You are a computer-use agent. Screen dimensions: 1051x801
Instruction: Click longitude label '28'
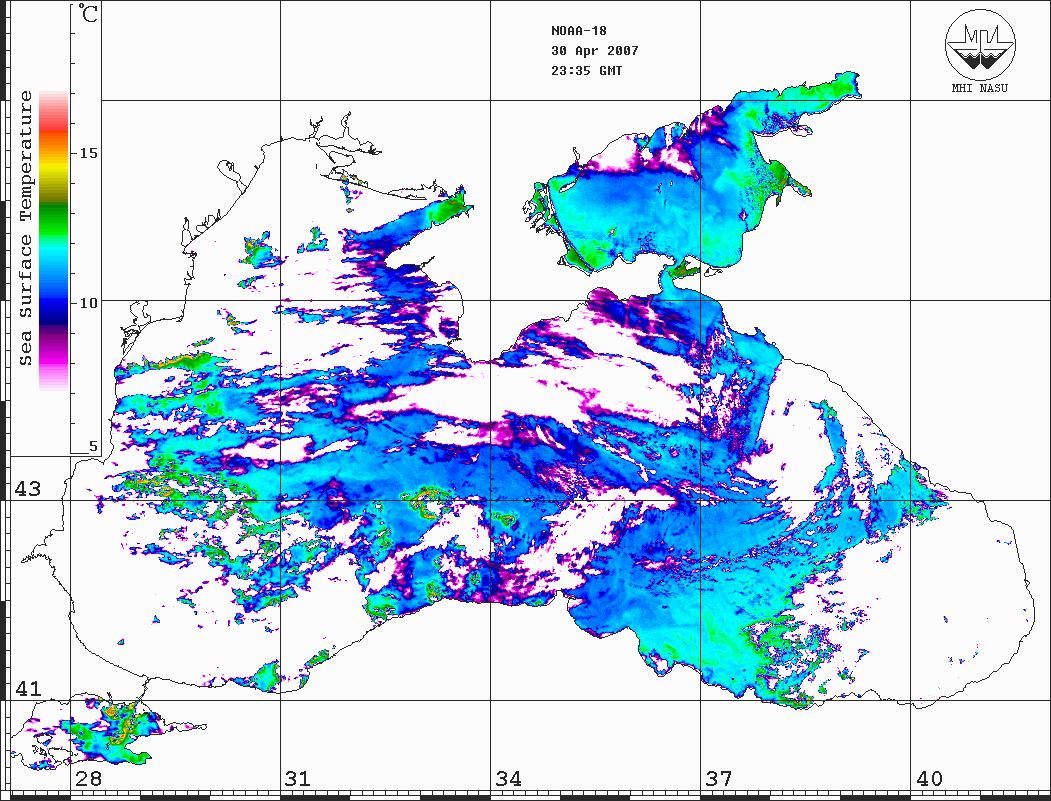(88, 779)
